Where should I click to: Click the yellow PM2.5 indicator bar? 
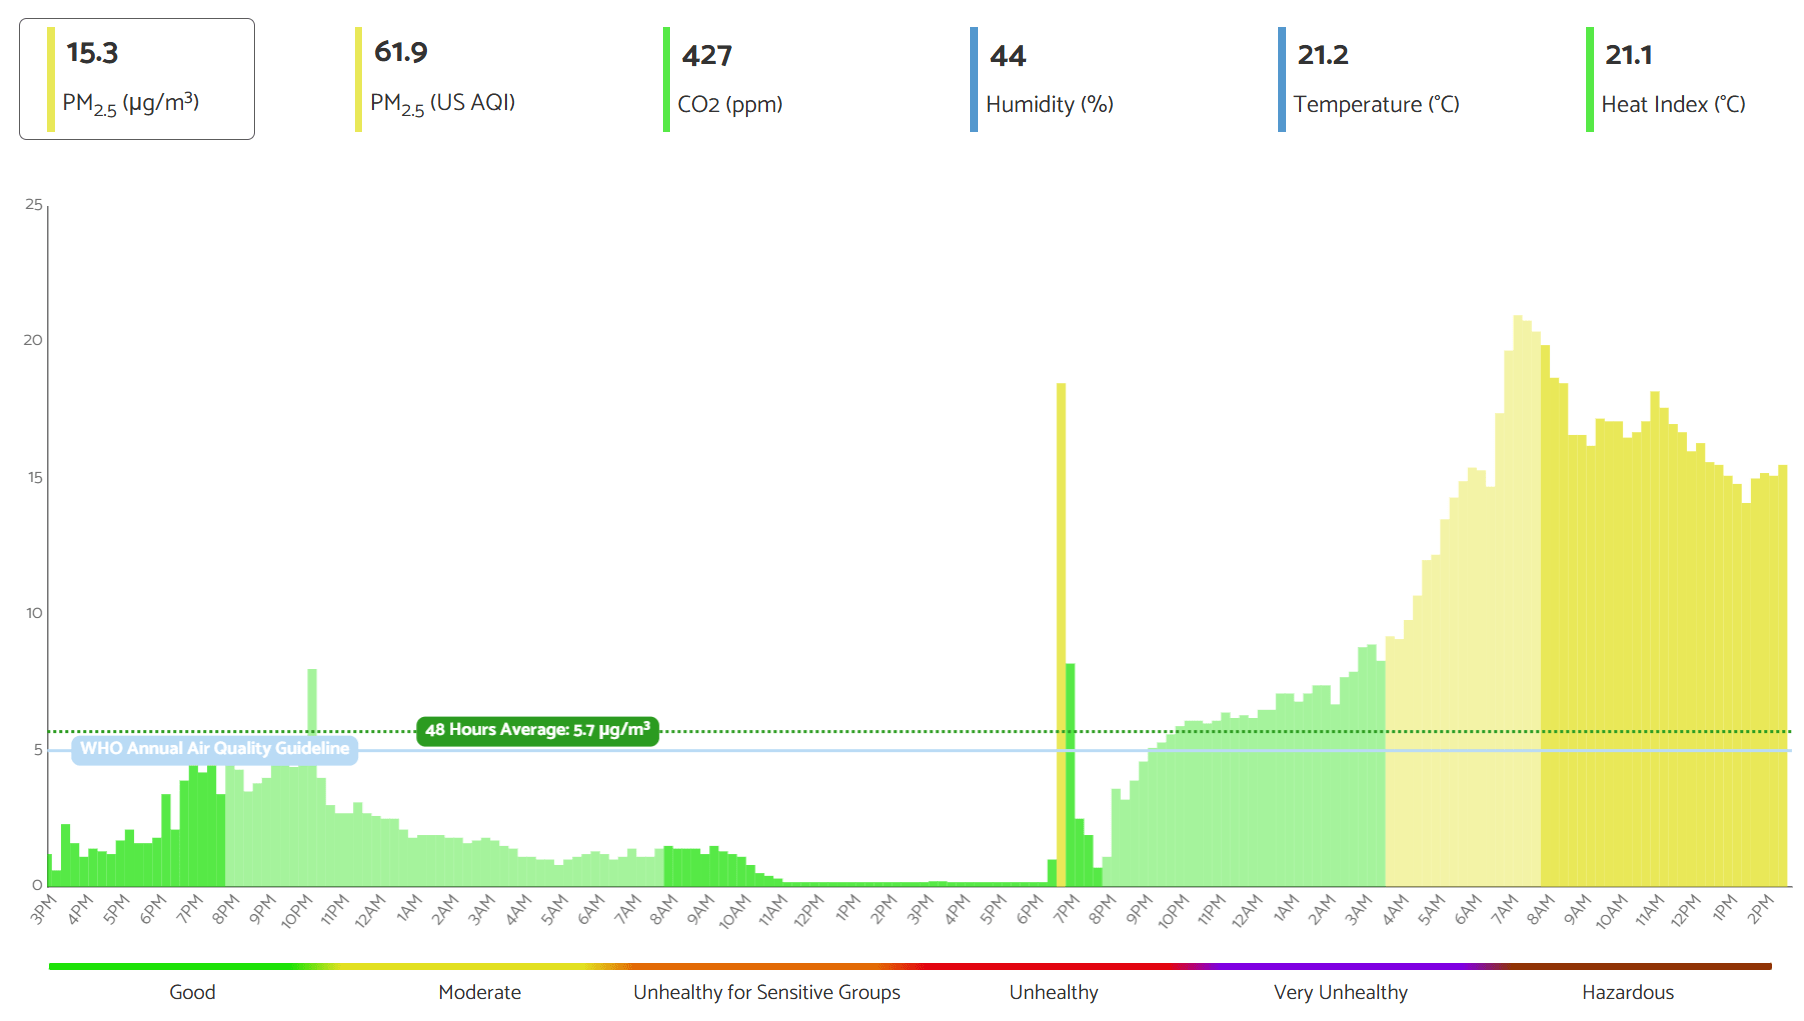pos(50,78)
